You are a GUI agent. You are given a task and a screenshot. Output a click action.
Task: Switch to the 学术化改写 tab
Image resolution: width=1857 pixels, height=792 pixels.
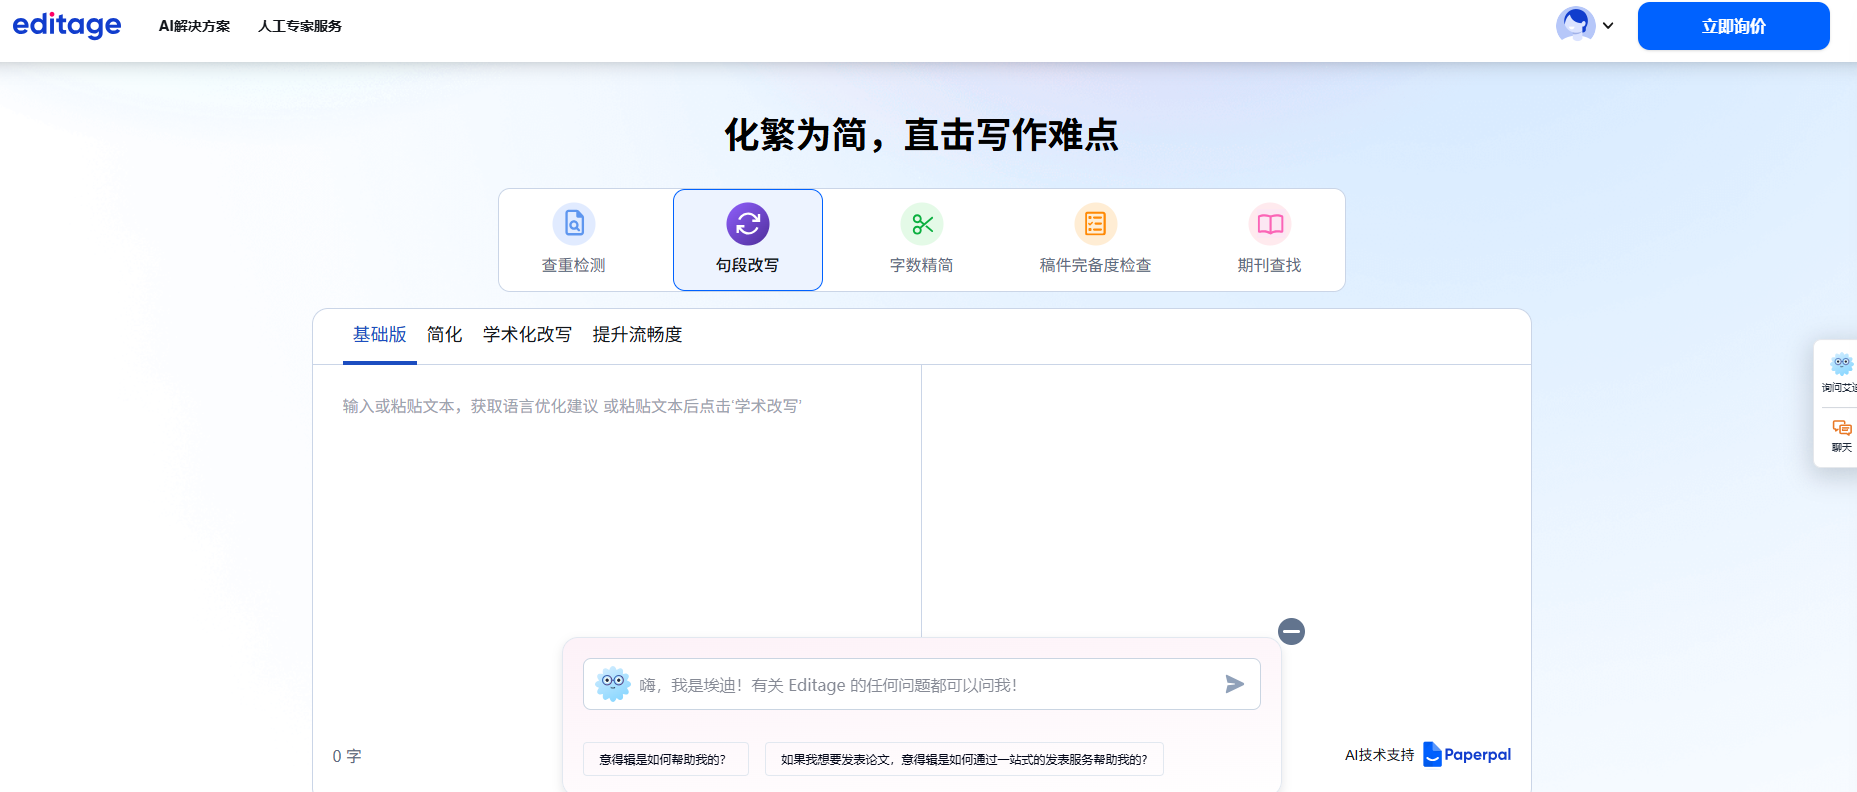pyautogui.click(x=527, y=334)
